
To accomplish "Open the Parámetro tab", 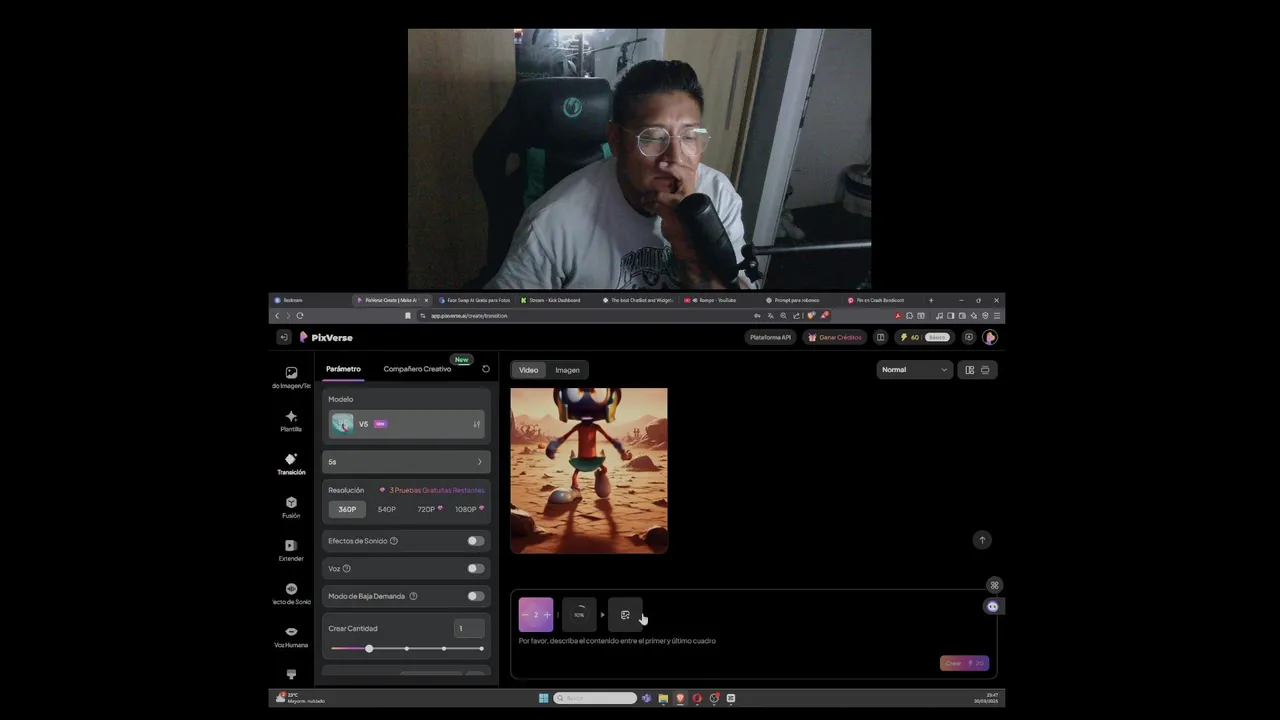I will click(x=343, y=369).
